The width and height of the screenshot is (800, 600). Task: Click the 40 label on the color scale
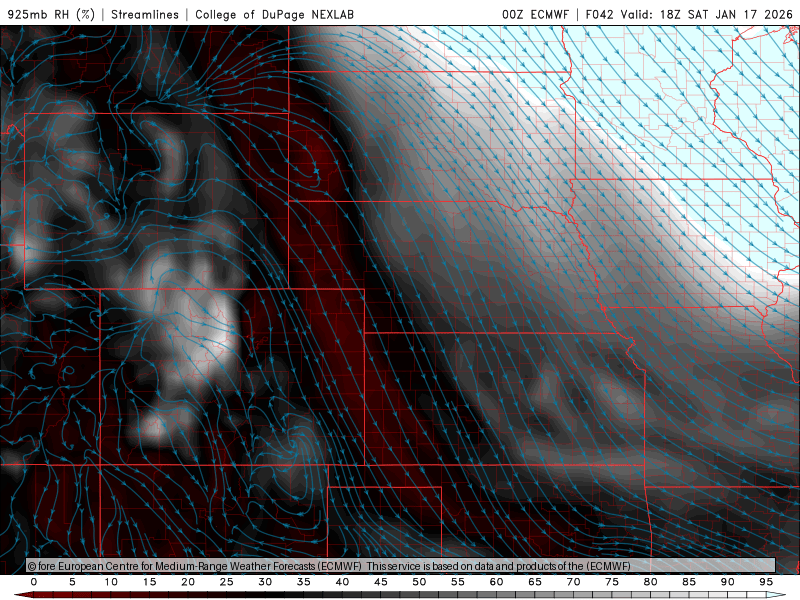point(342,582)
